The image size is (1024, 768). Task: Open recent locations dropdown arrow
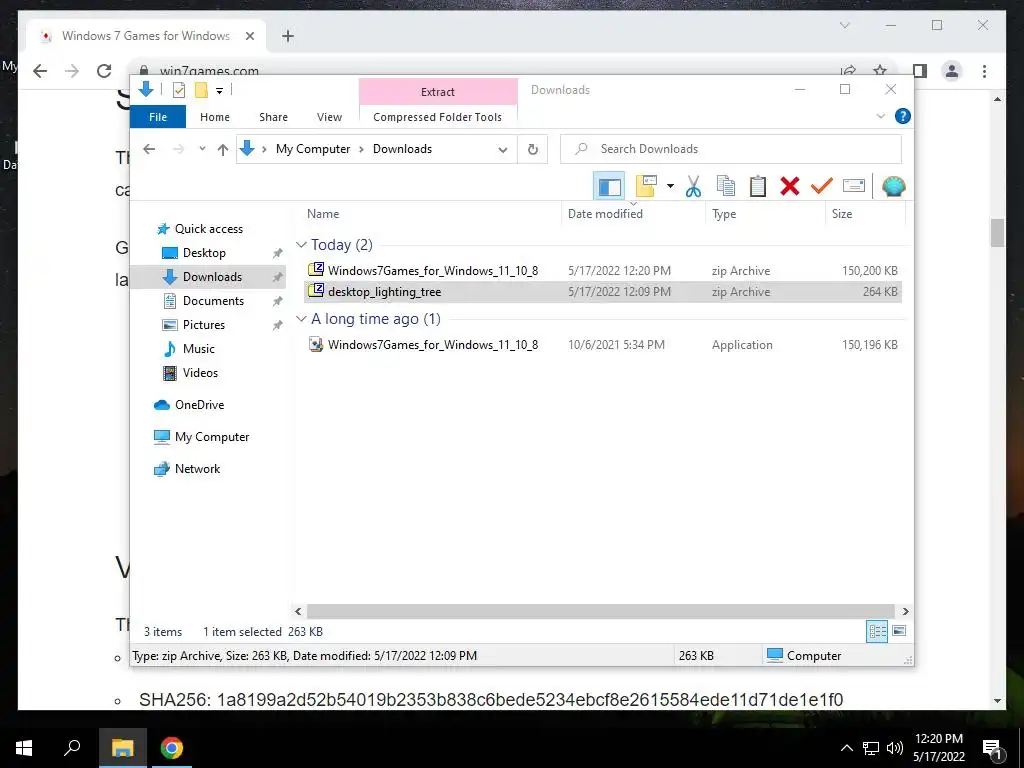(202, 149)
